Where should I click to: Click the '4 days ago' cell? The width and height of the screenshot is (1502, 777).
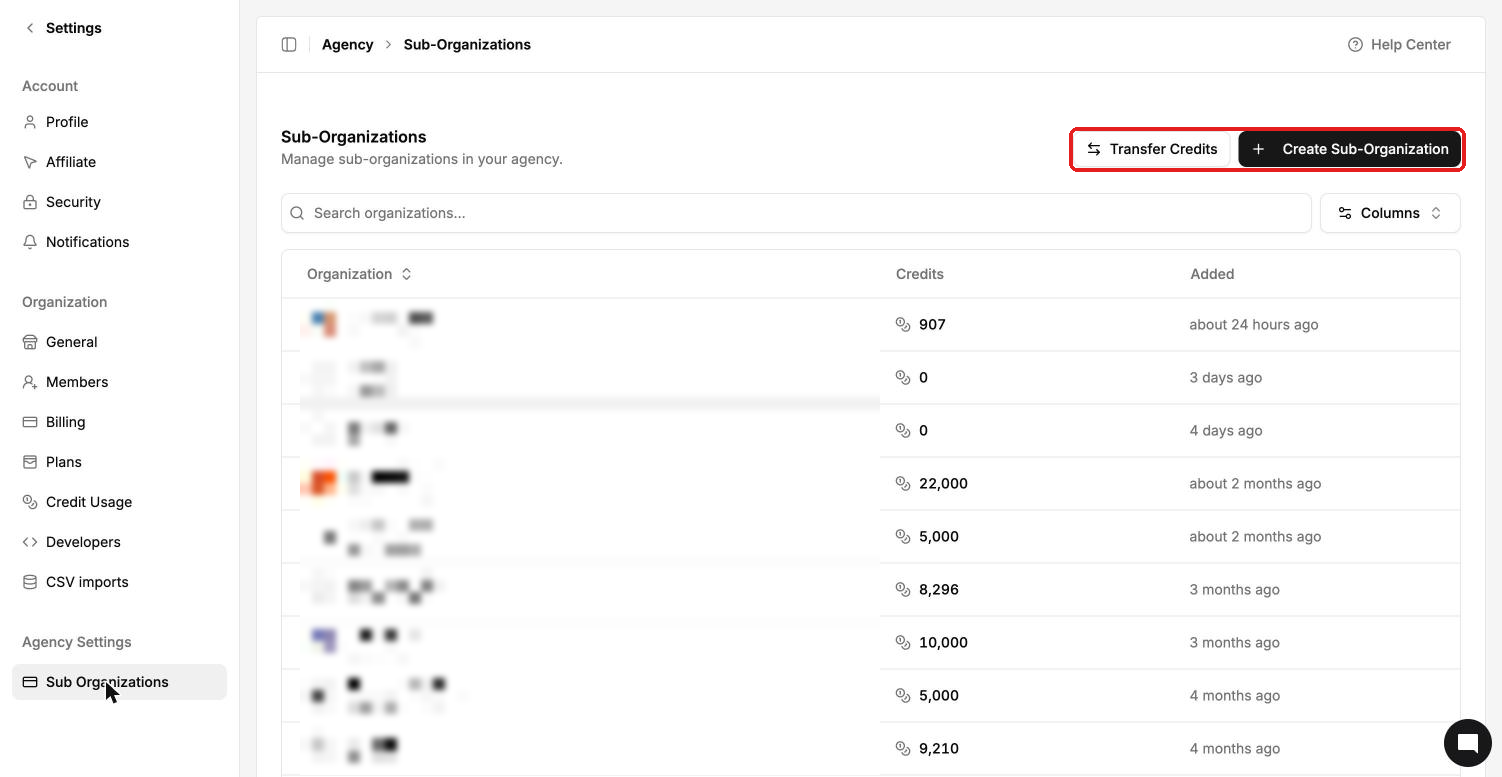click(x=1226, y=430)
